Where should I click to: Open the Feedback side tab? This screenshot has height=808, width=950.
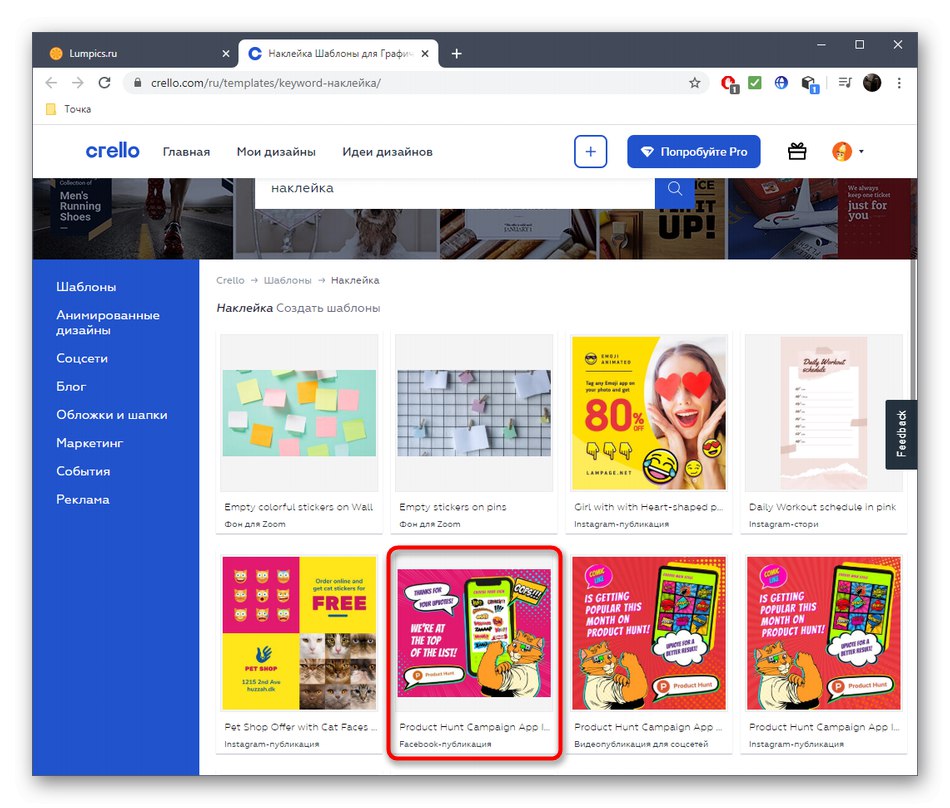(901, 434)
